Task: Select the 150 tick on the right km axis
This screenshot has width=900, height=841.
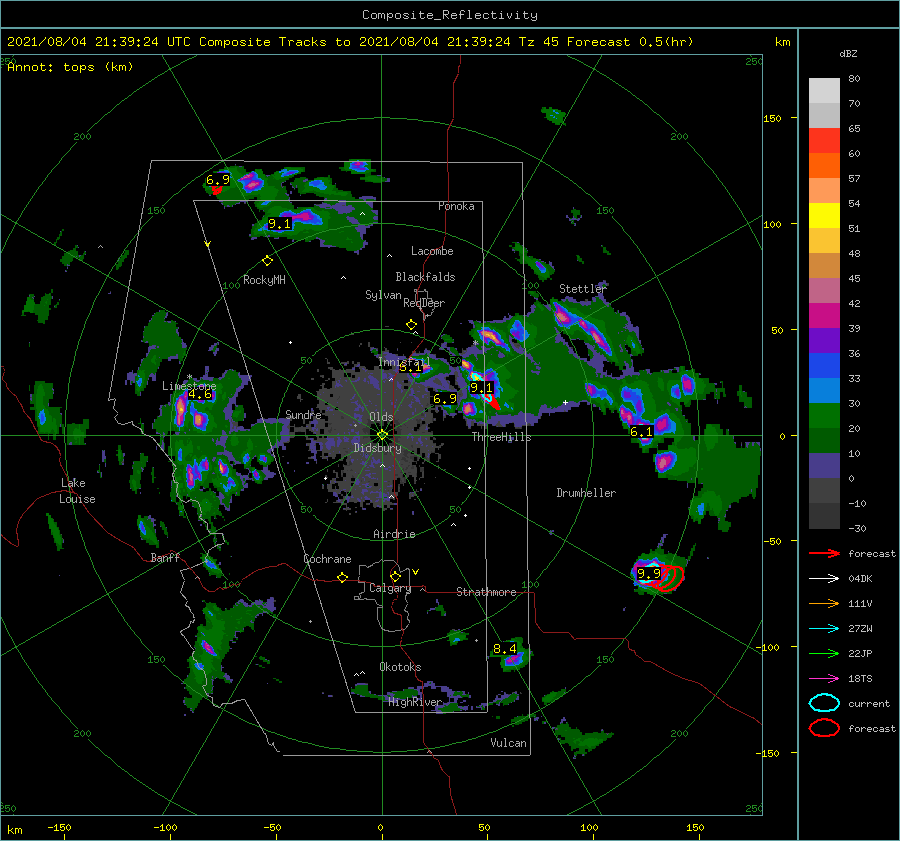Action: (x=772, y=118)
